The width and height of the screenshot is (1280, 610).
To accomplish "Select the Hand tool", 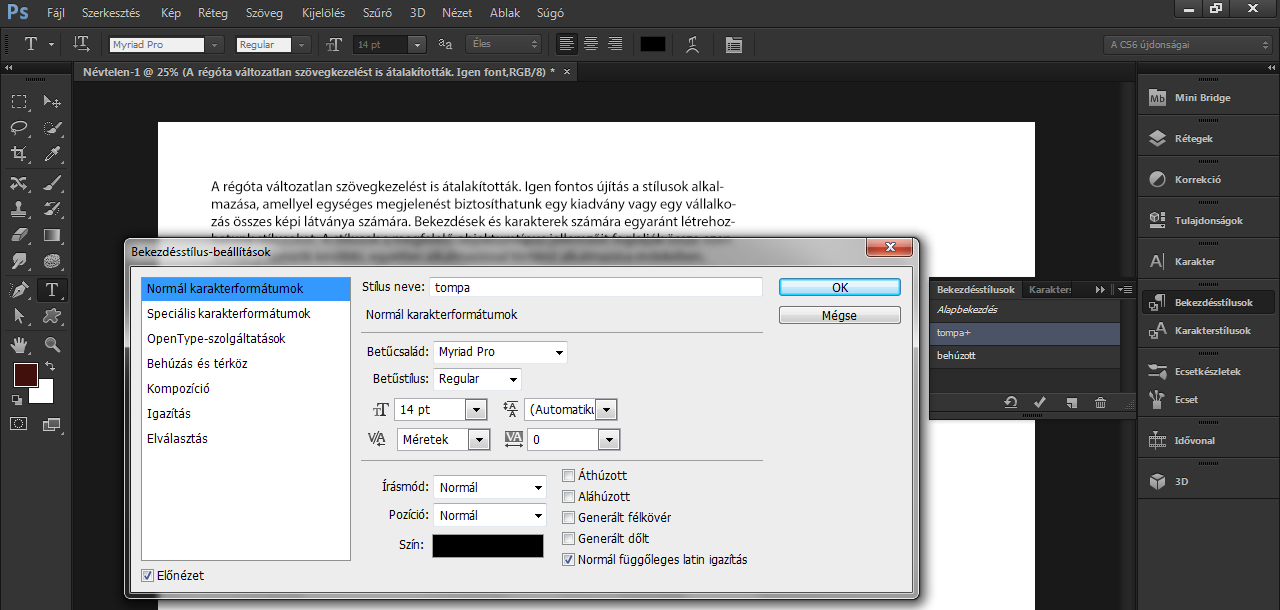I will [19, 345].
